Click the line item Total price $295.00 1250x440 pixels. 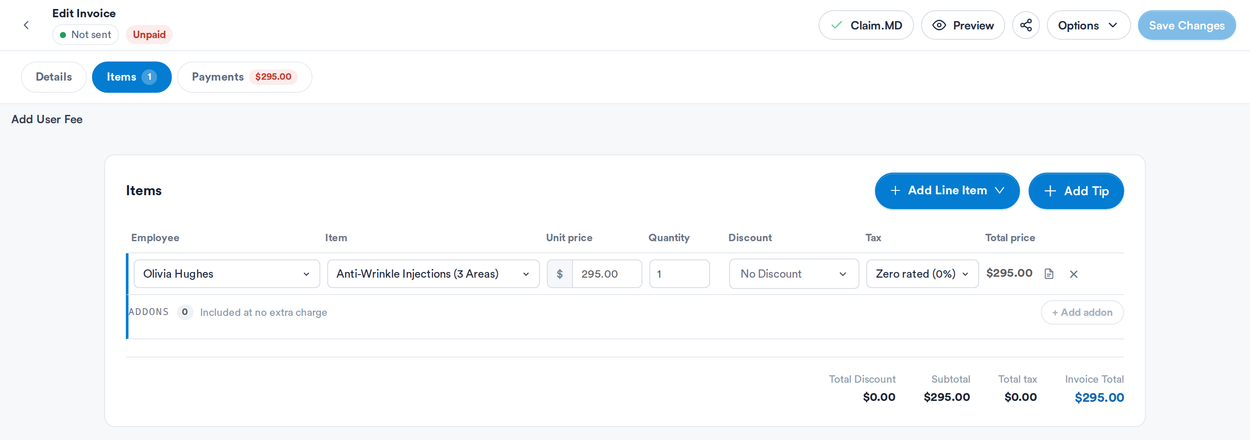click(1009, 273)
